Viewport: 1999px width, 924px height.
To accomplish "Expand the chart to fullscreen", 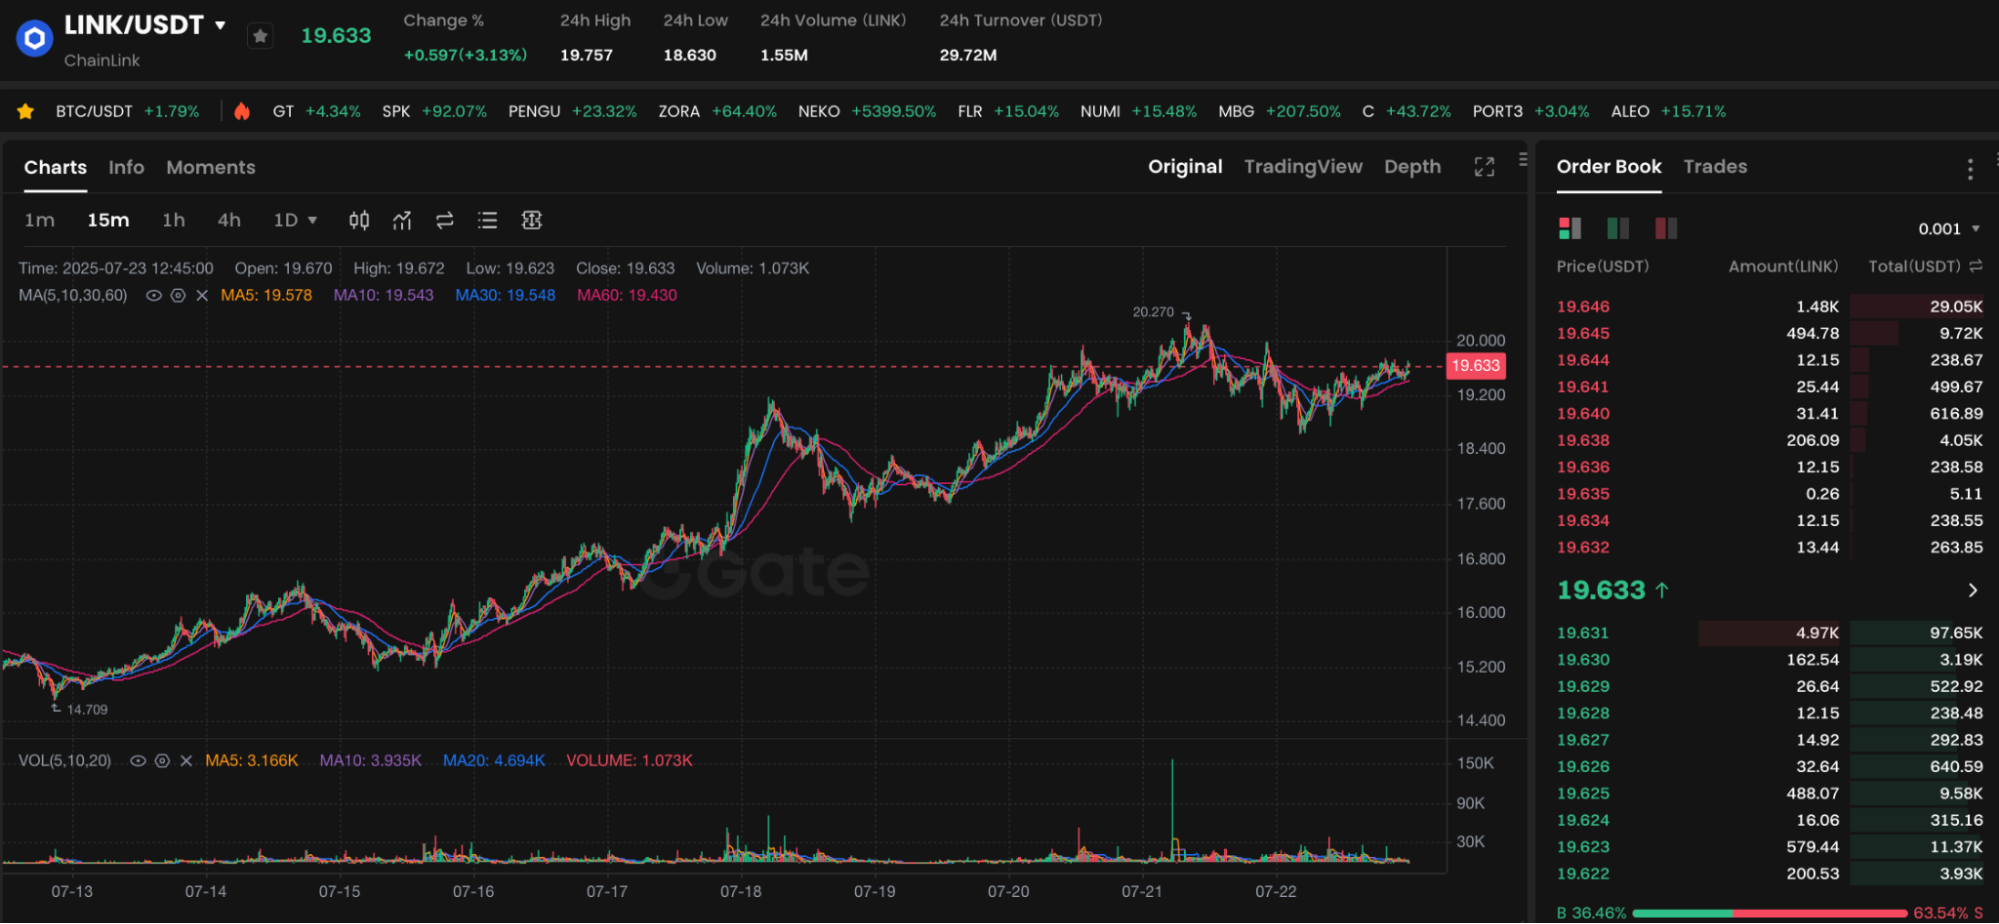I will [1484, 167].
